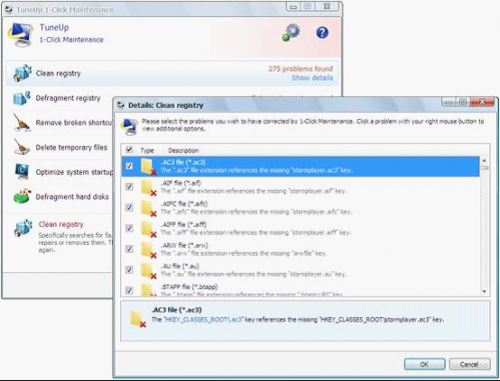Click folder icon of .AIFC file row
500x381 pixels.
(148, 208)
